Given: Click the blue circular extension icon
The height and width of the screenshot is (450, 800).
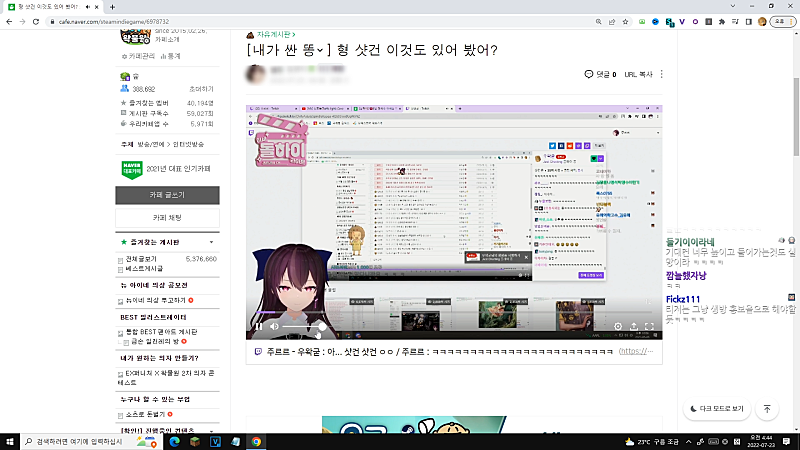Looking at the screenshot, I should (655, 22).
